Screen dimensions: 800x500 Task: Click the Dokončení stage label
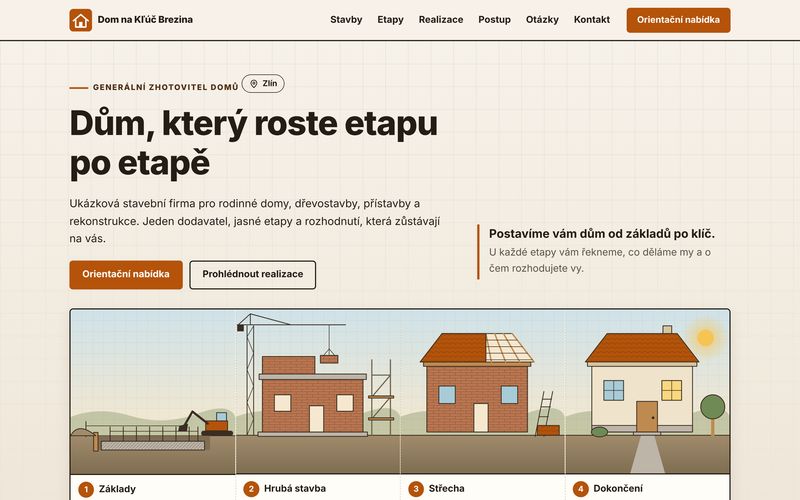pos(618,488)
